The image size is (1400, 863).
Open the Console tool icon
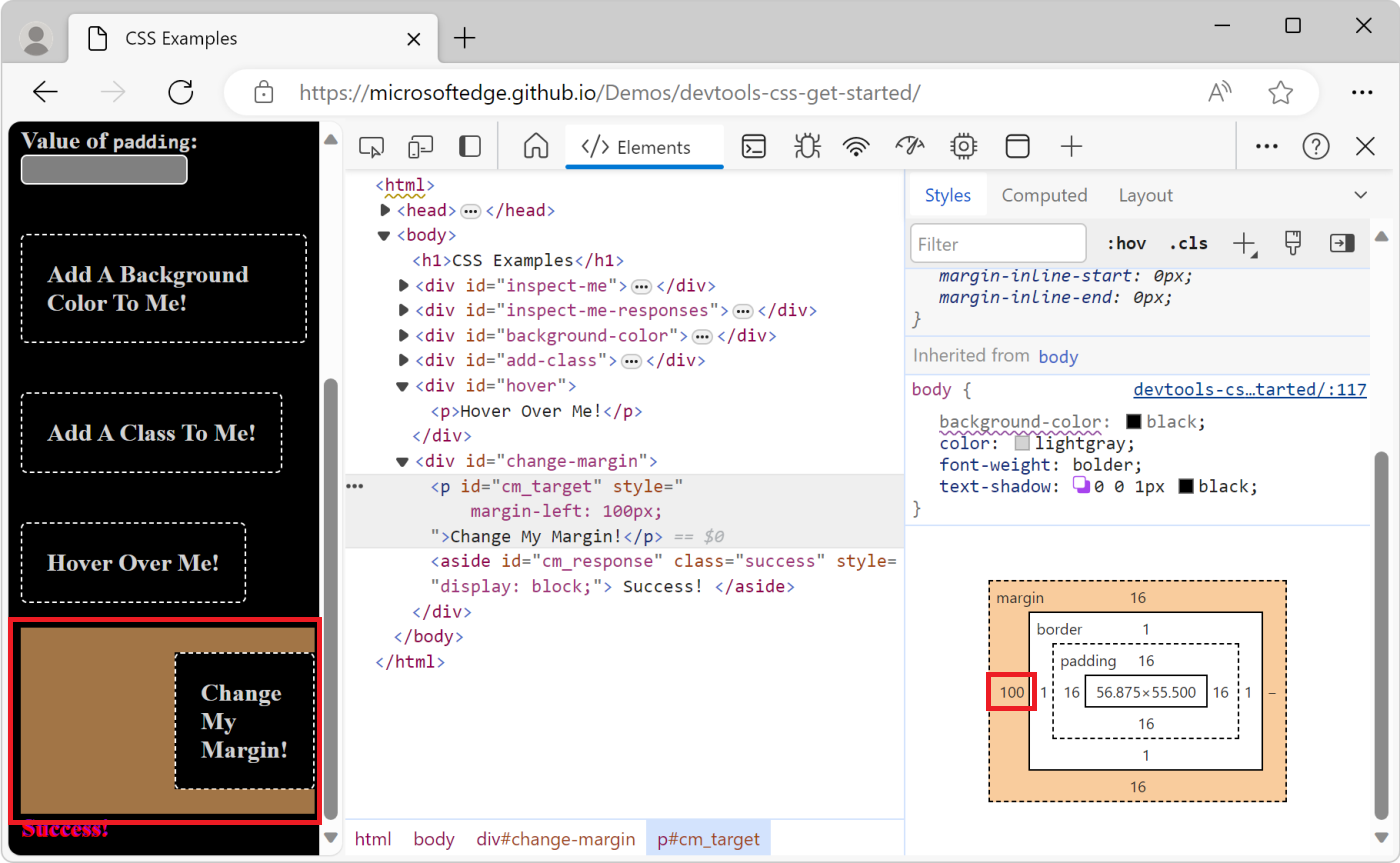click(754, 147)
